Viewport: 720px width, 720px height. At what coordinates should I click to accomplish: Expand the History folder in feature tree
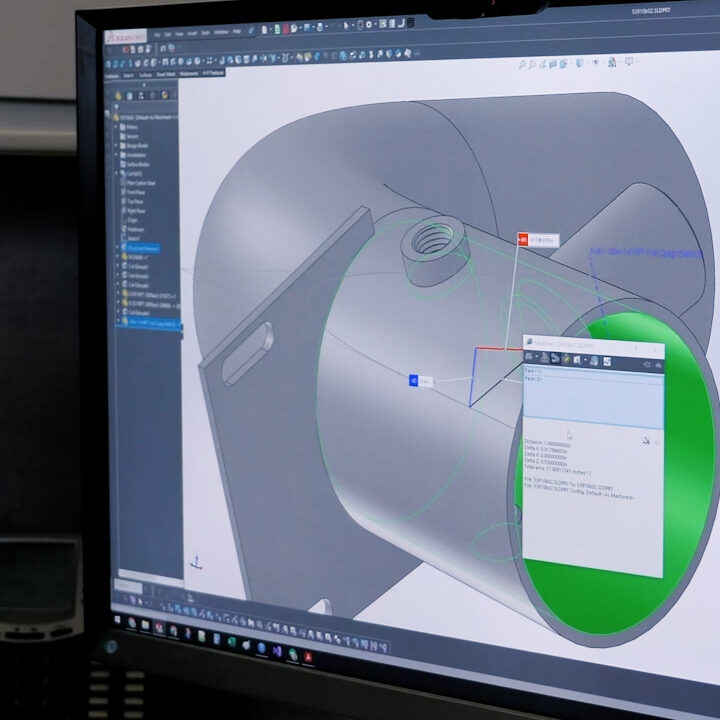pos(132,129)
